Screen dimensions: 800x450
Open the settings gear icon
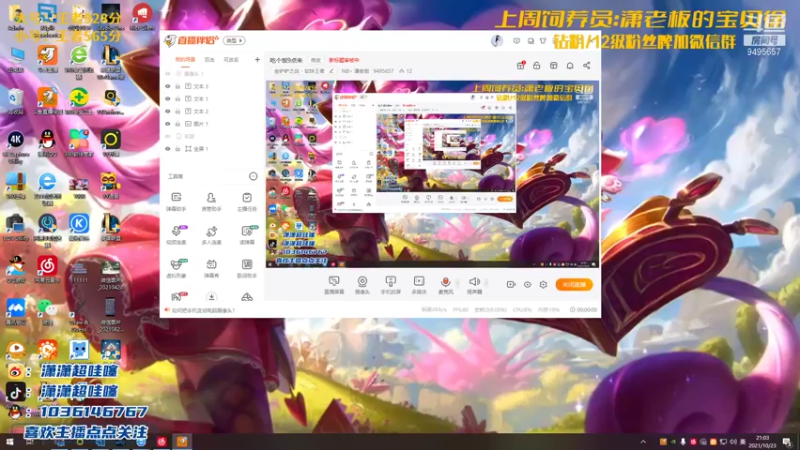coord(543,284)
